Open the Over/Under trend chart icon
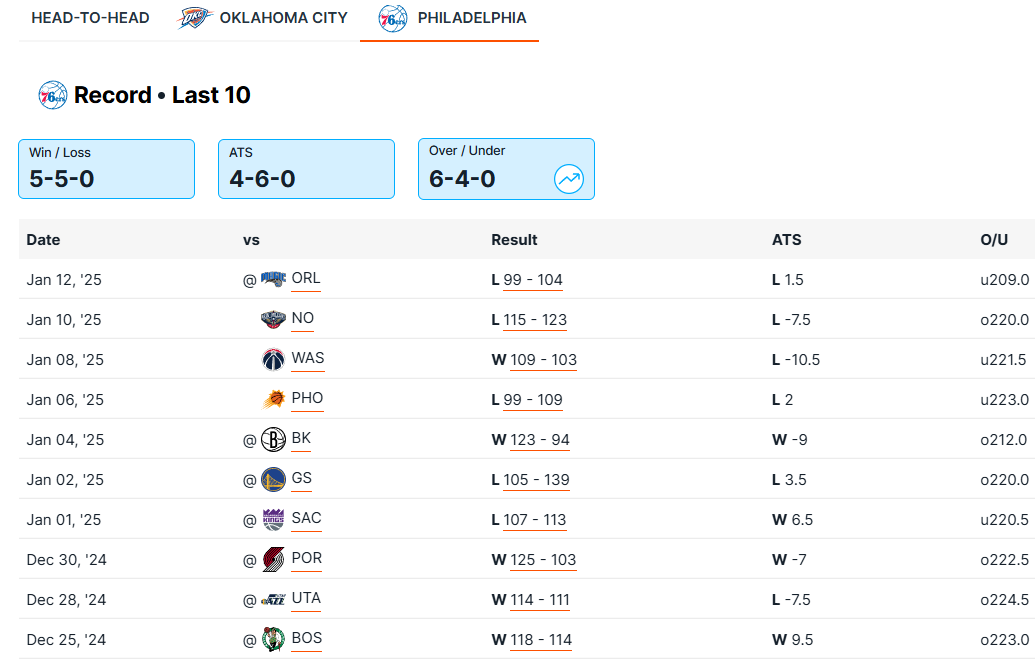This screenshot has height=659, width=1035. [568, 178]
